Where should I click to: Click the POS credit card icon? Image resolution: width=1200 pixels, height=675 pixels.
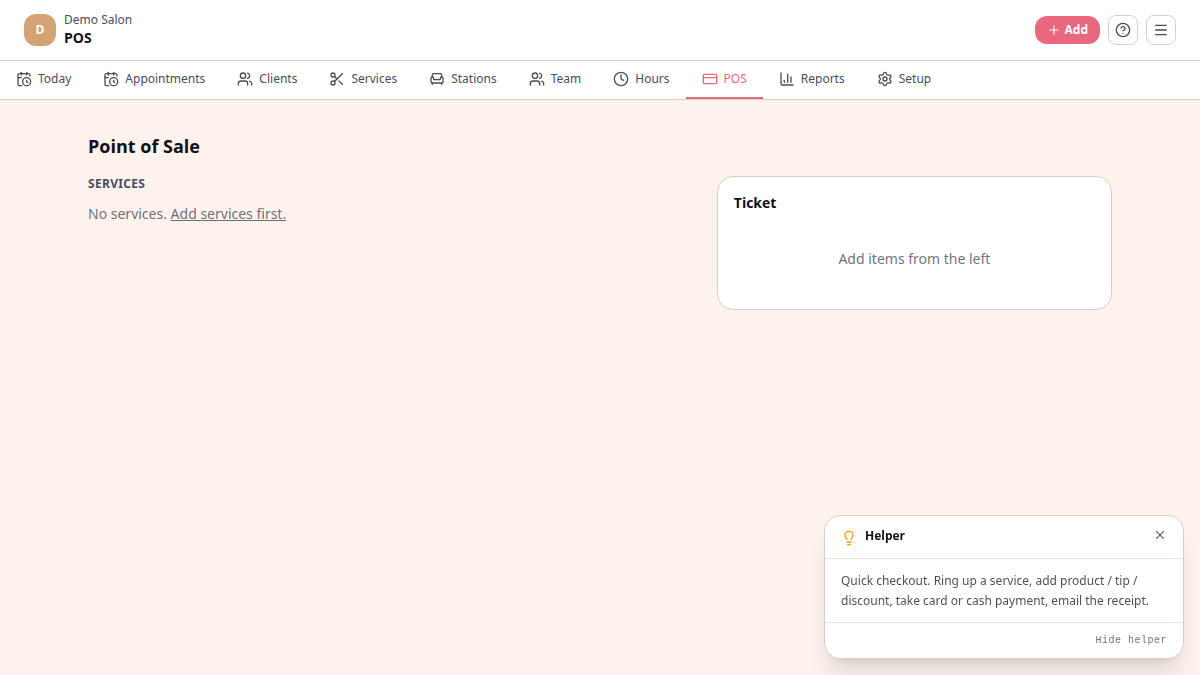click(x=710, y=79)
